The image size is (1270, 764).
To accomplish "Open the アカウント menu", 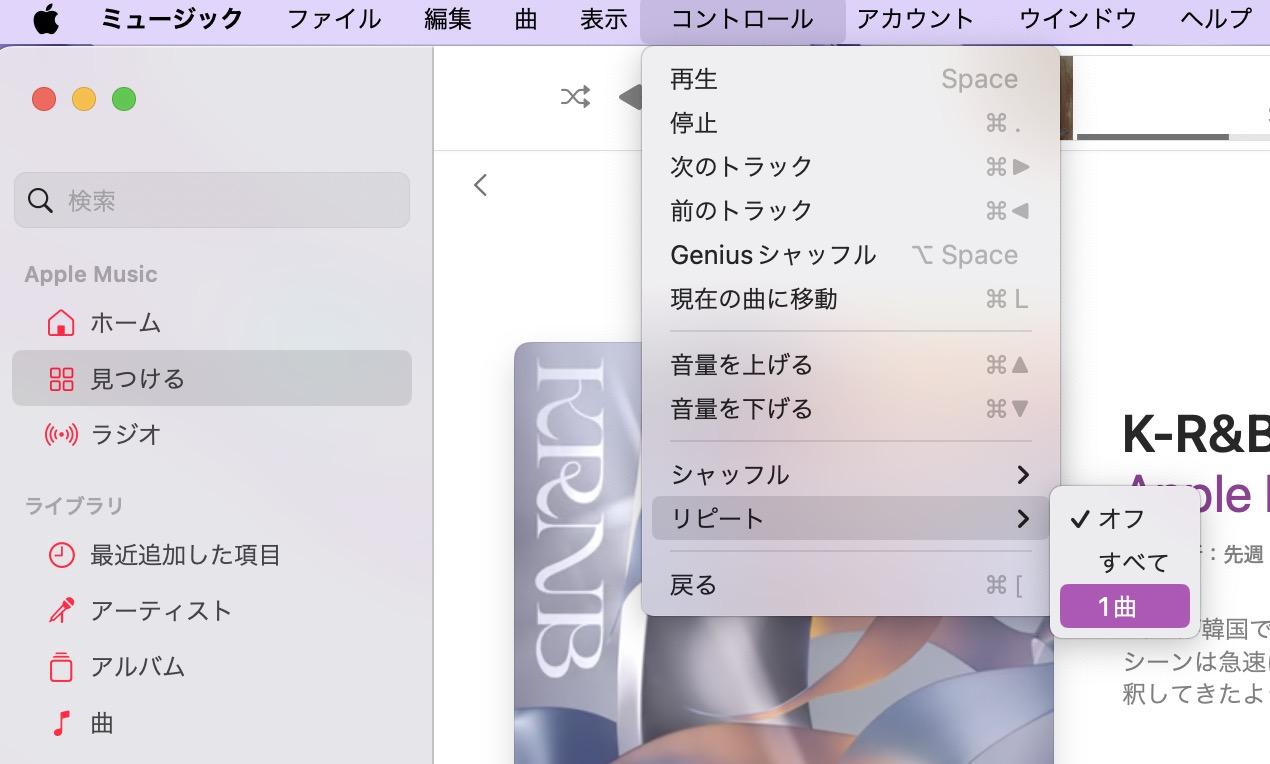I will pos(915,19).
